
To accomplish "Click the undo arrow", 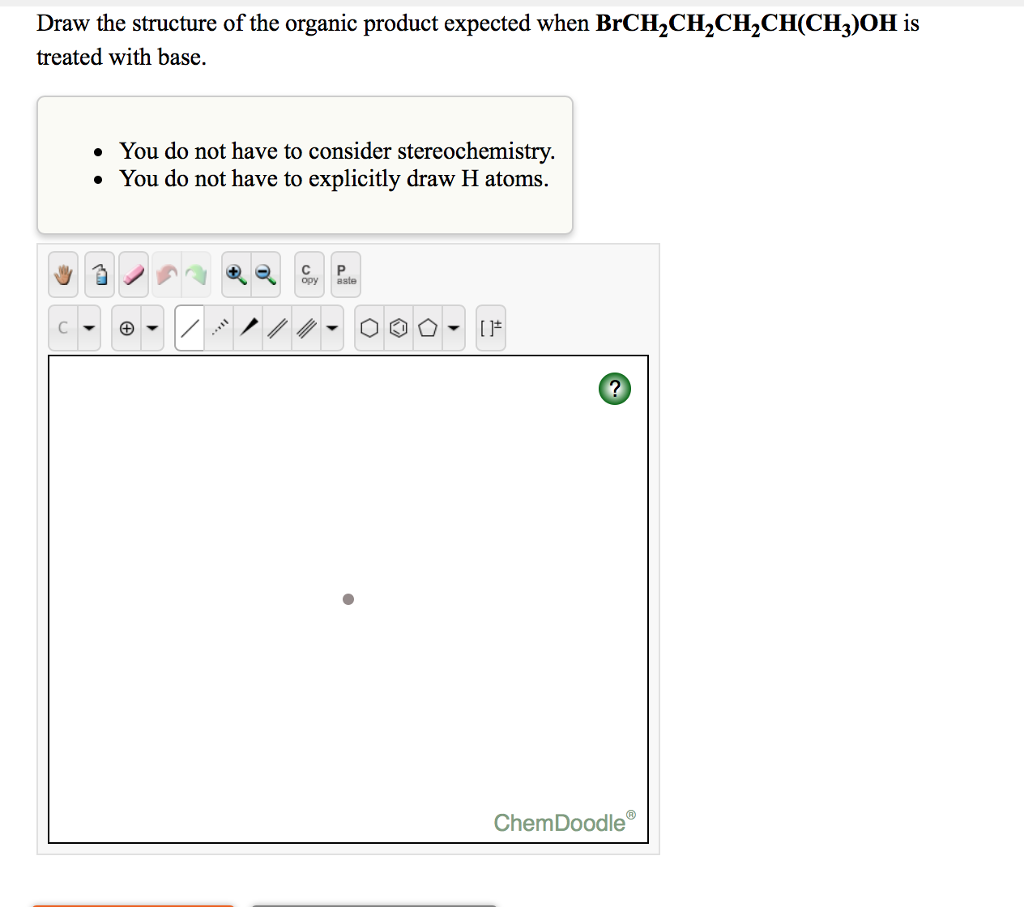I will click(166, 273).
